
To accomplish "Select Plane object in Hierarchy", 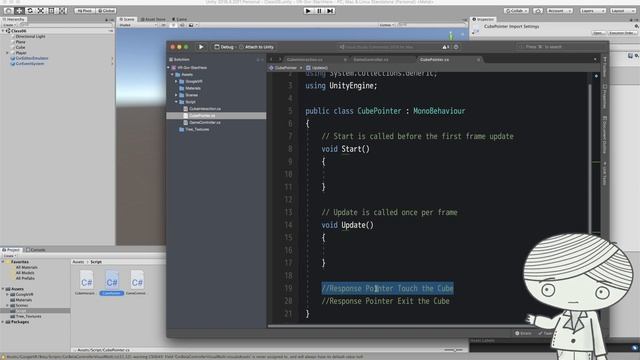I will [x=20, y=42].
